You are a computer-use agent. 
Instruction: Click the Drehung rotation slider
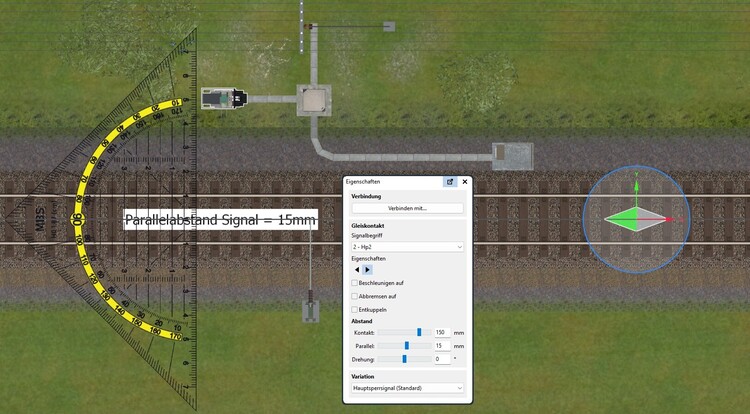(405, 359)
